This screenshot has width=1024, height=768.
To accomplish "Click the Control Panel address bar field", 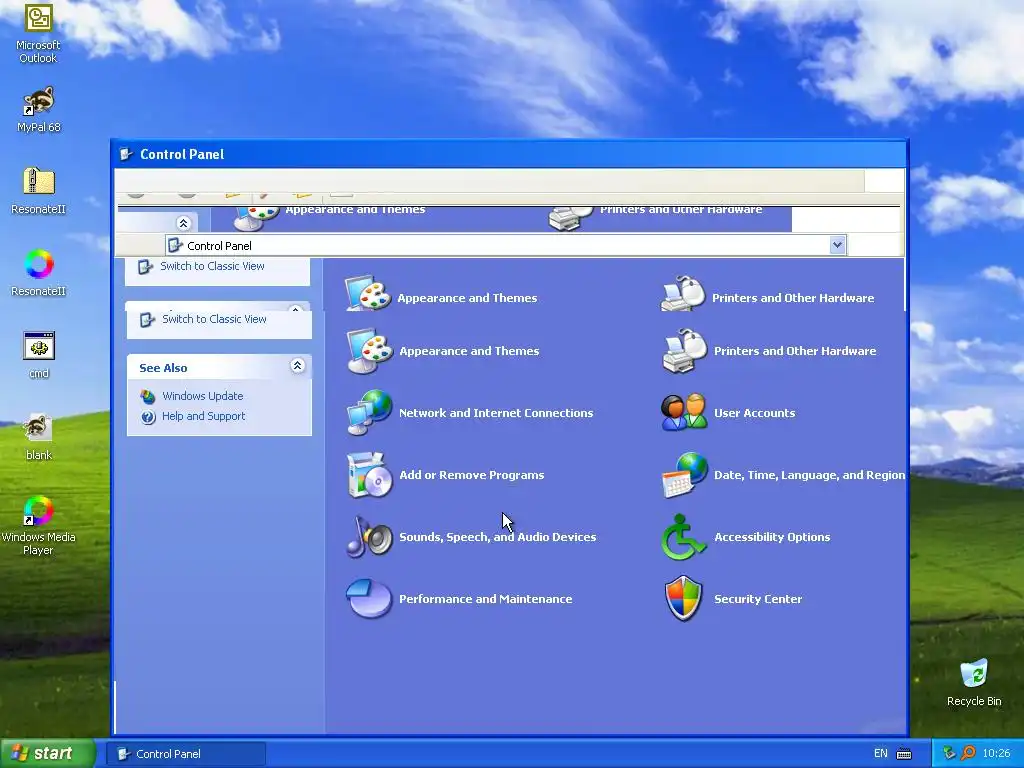I will point(505,246).
